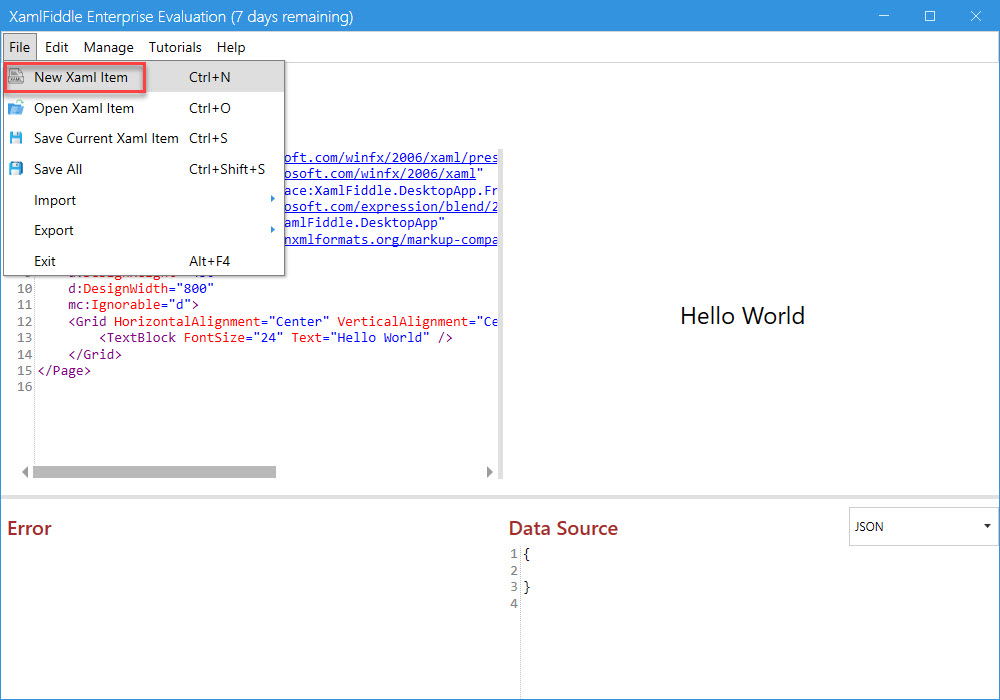Minimize the XamlFiddle window
The height and width of the screenshot is (700, 1000).
884,16
